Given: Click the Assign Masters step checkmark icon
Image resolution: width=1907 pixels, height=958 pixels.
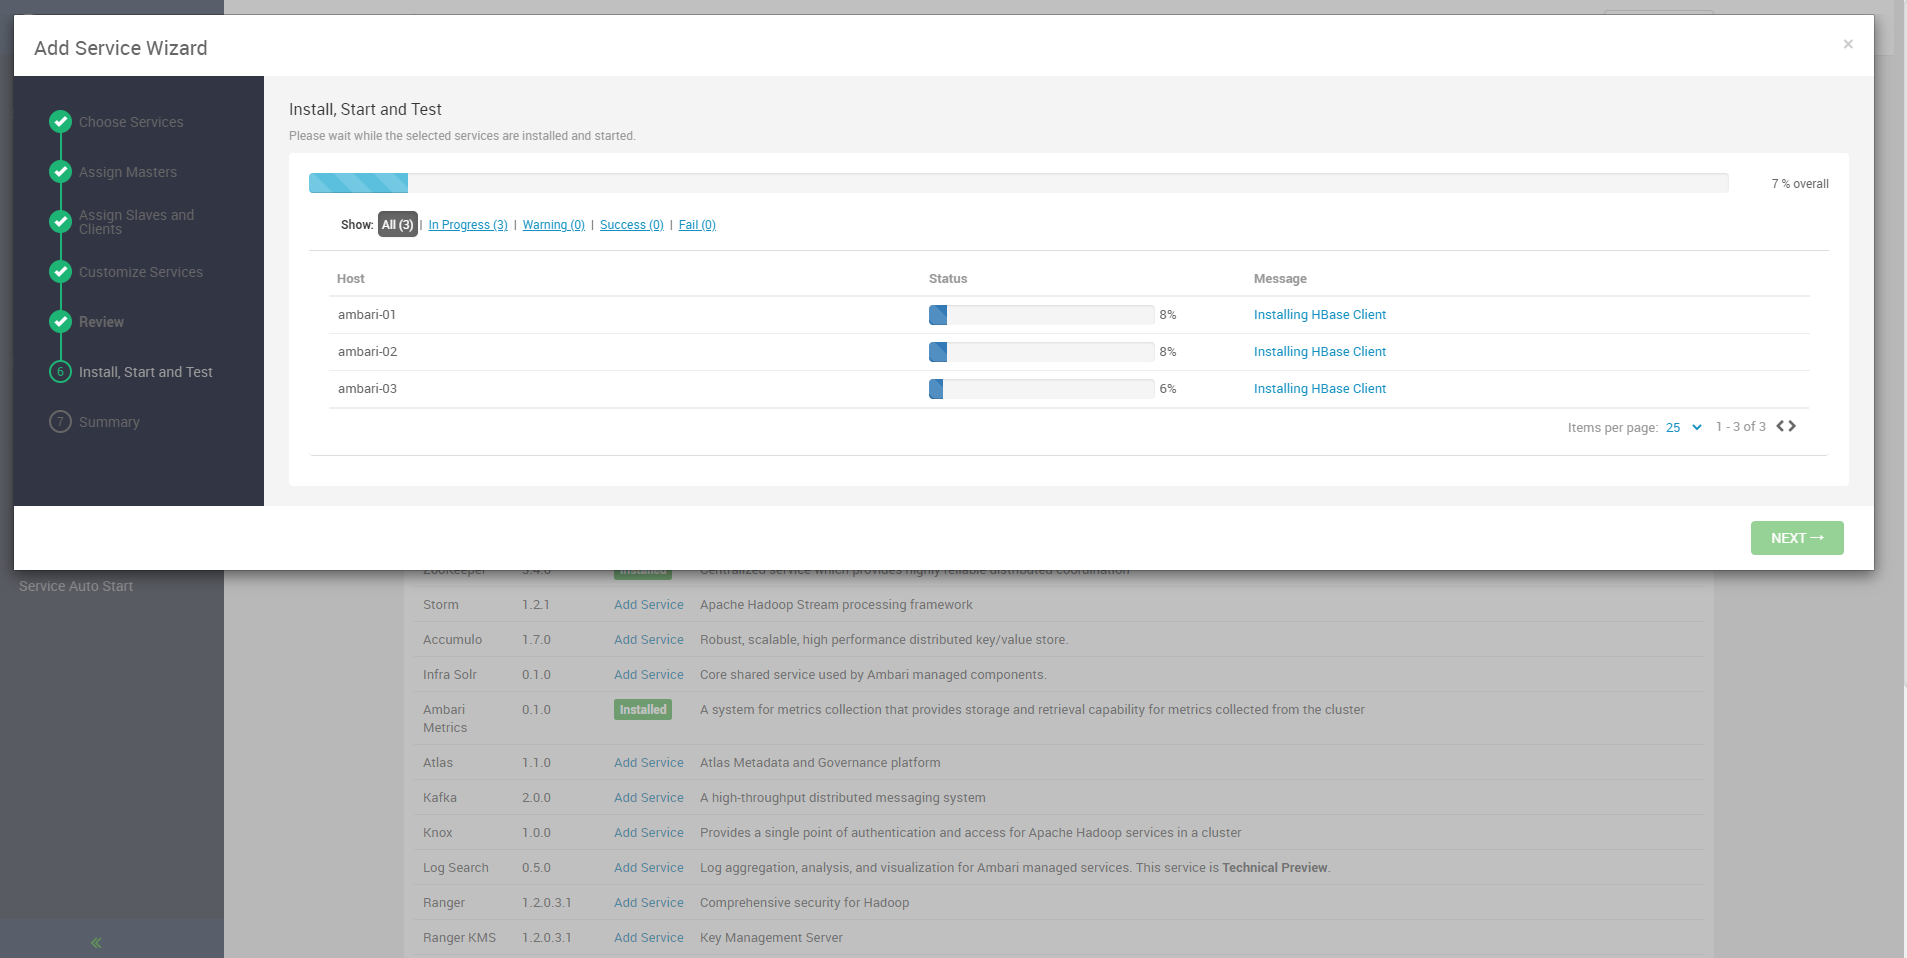Looking at the screenshot, I should (x=61, y=172).
